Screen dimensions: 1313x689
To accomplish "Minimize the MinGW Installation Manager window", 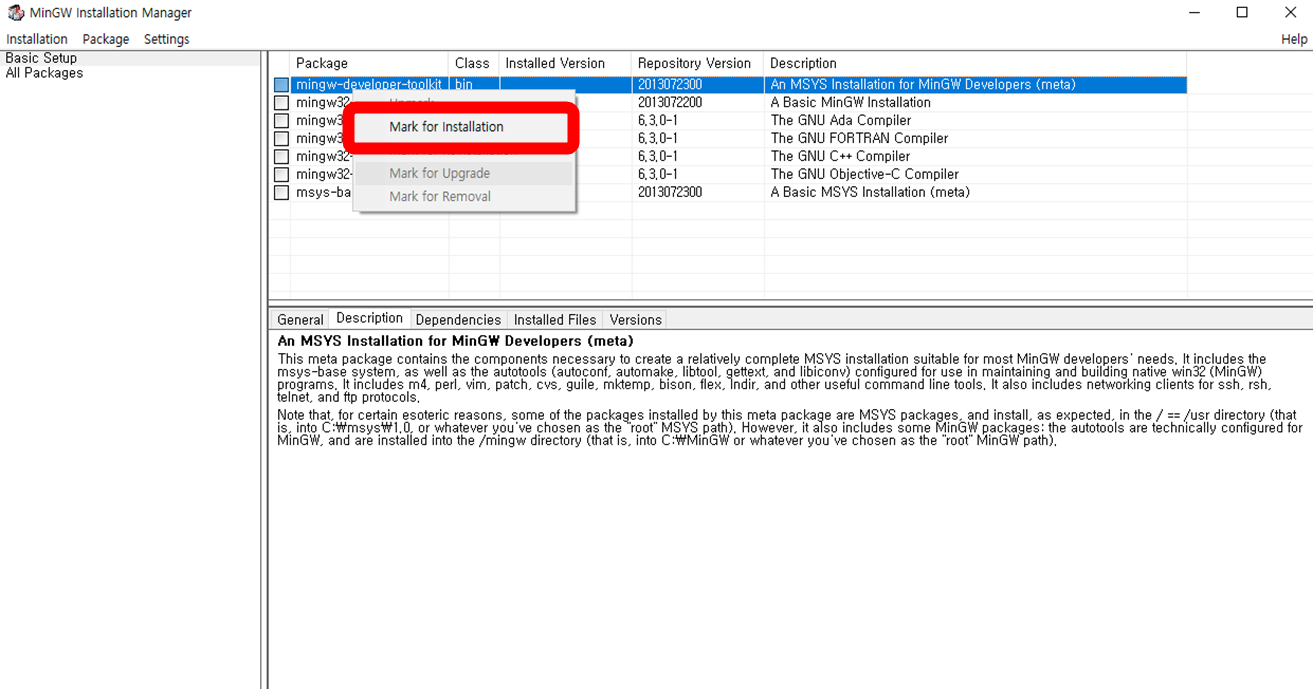I will click(x=1194, y=13).
